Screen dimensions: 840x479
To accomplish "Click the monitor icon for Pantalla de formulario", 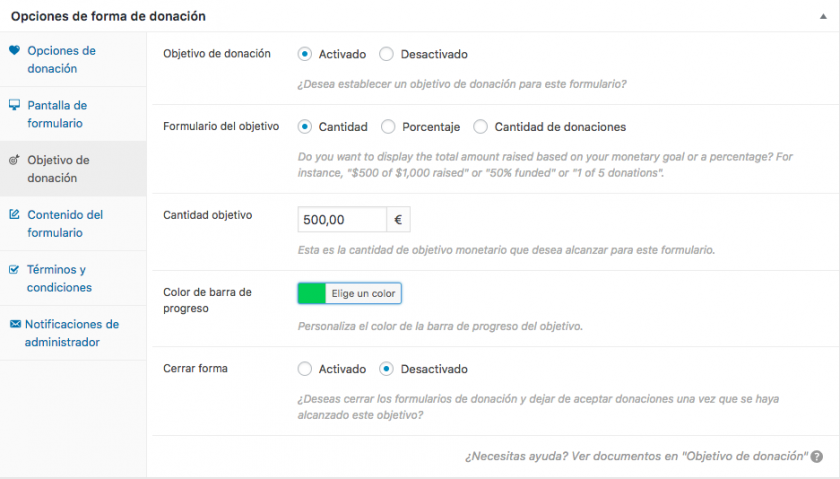I will 14,105.
